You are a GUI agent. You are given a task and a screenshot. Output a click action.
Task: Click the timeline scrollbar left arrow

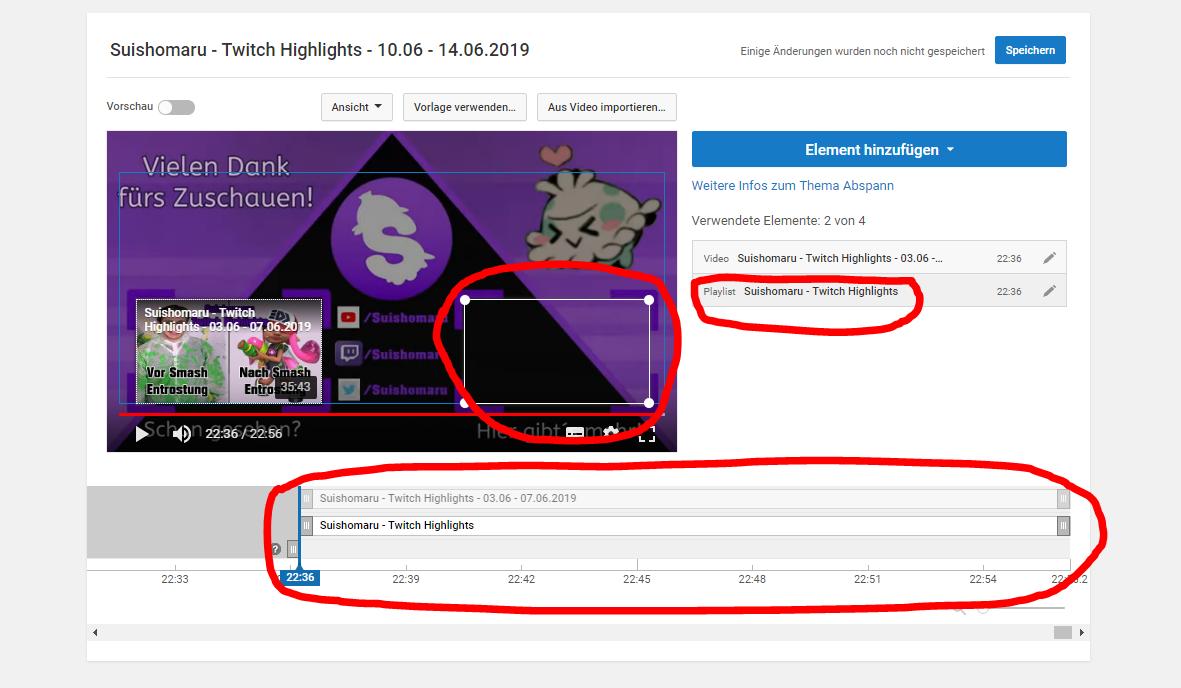[95, 632]
